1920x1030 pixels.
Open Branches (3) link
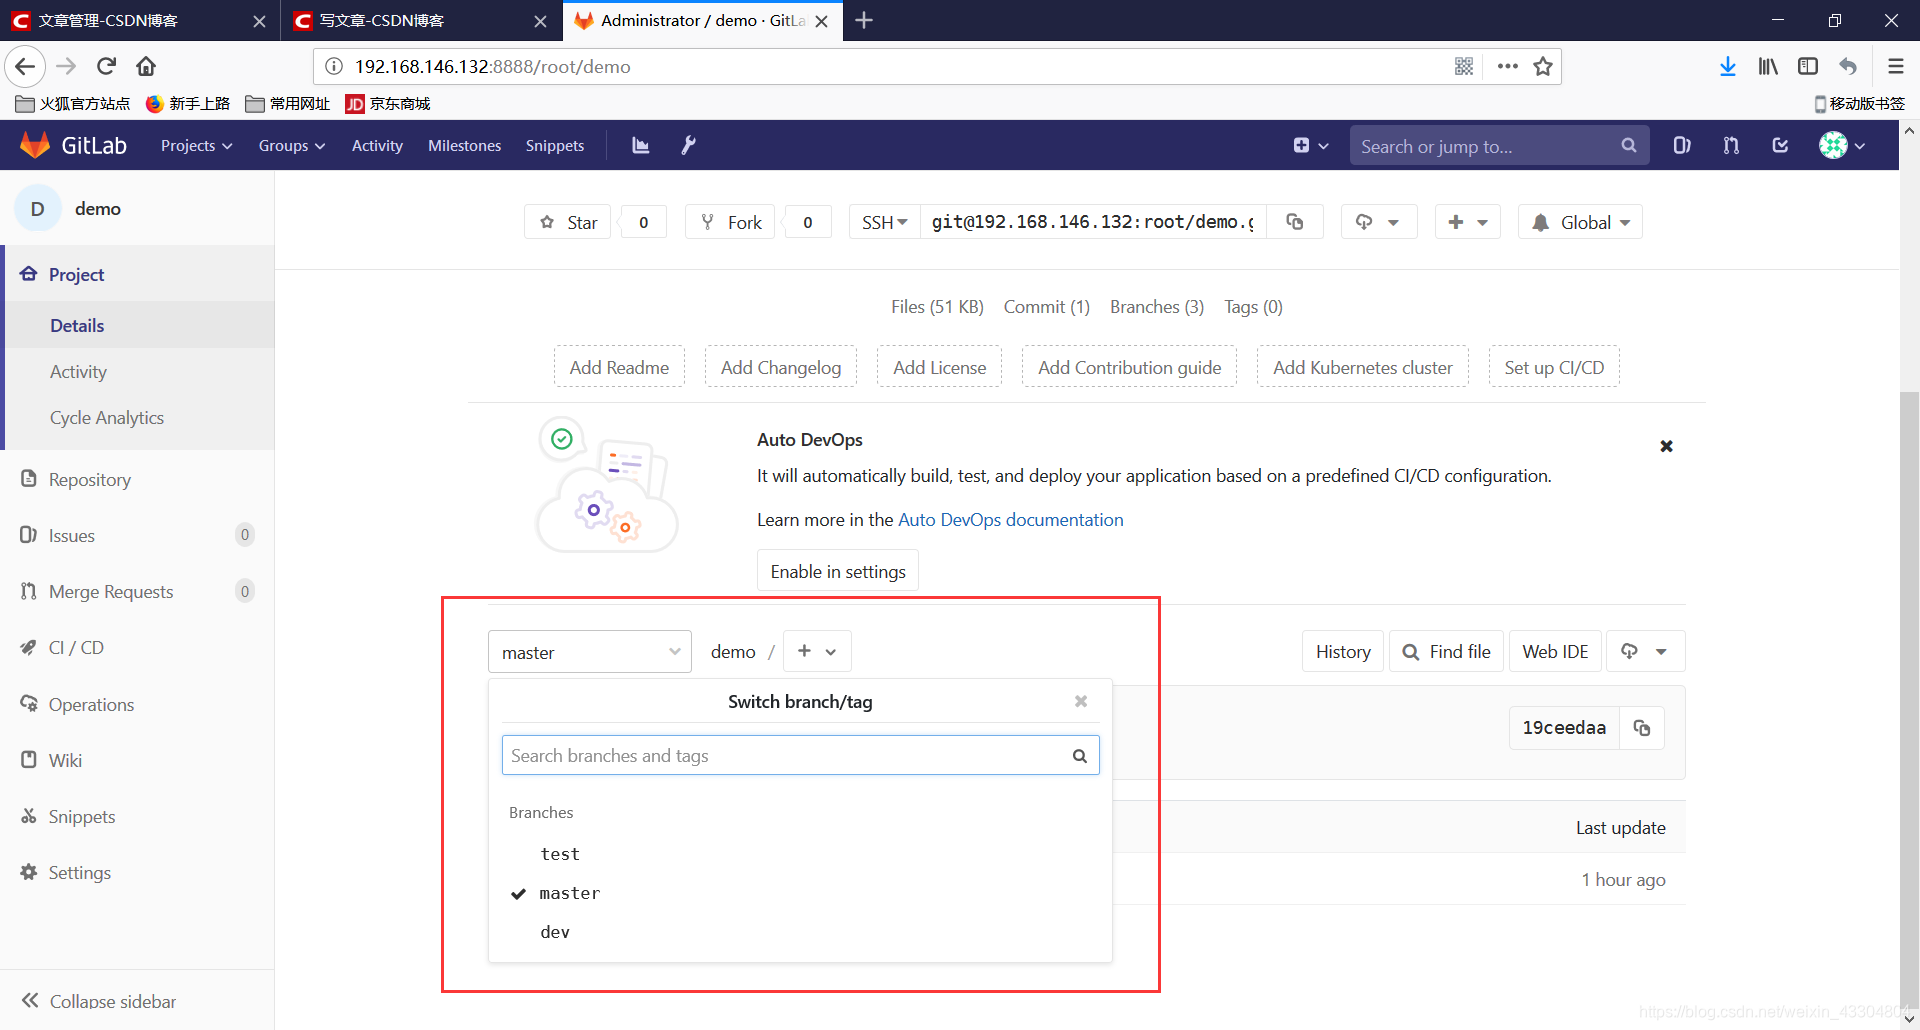tap(1157, 307)
